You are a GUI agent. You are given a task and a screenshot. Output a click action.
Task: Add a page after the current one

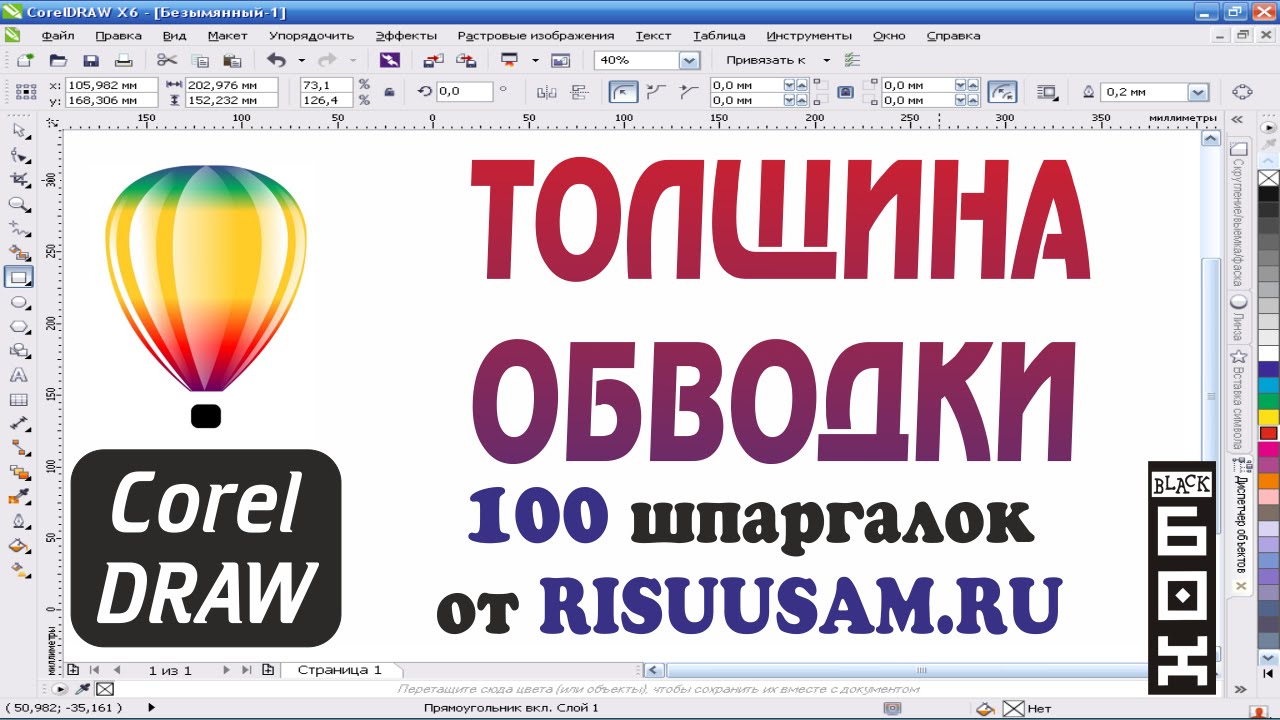click(267, 670)
